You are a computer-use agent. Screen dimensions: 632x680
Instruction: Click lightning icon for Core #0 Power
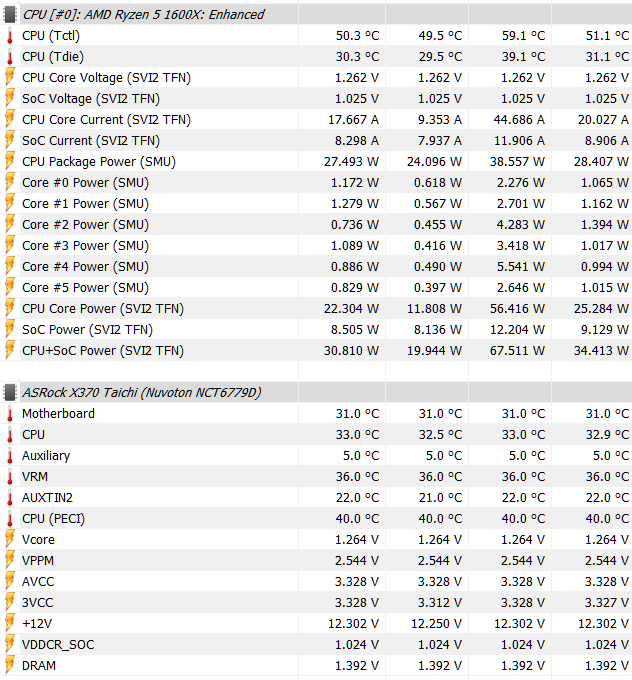10,183
